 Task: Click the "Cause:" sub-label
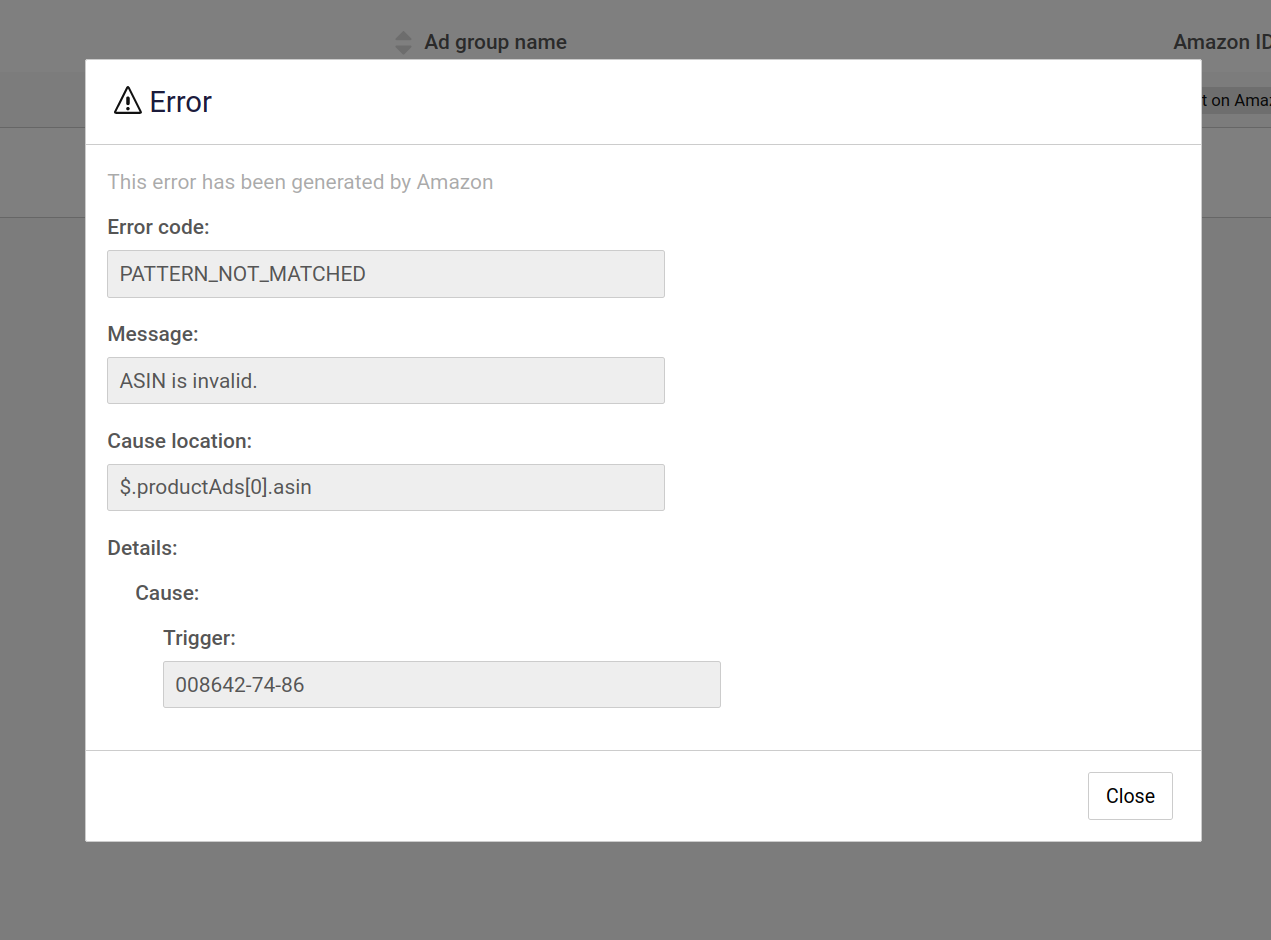[167, 593]
